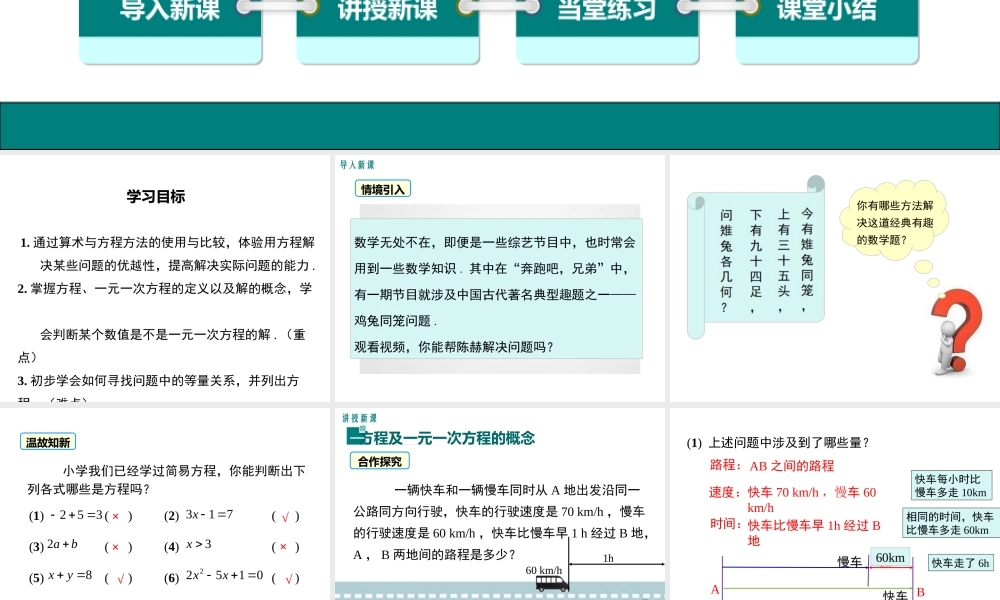Click the line 观看视频，你能帮陈赫解决问题吗?
1000x600 pixels.
pos(453,347)
